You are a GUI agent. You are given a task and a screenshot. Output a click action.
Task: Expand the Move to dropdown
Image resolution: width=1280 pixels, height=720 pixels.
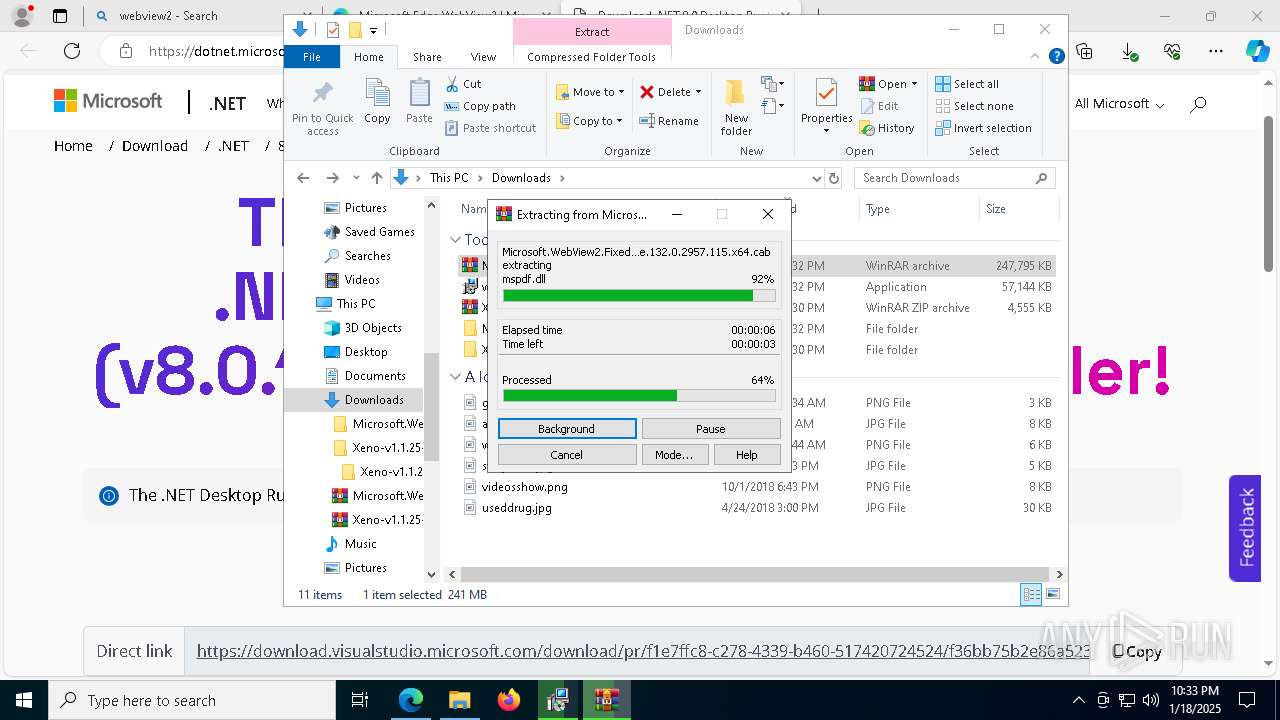click(x=621, y=92)
